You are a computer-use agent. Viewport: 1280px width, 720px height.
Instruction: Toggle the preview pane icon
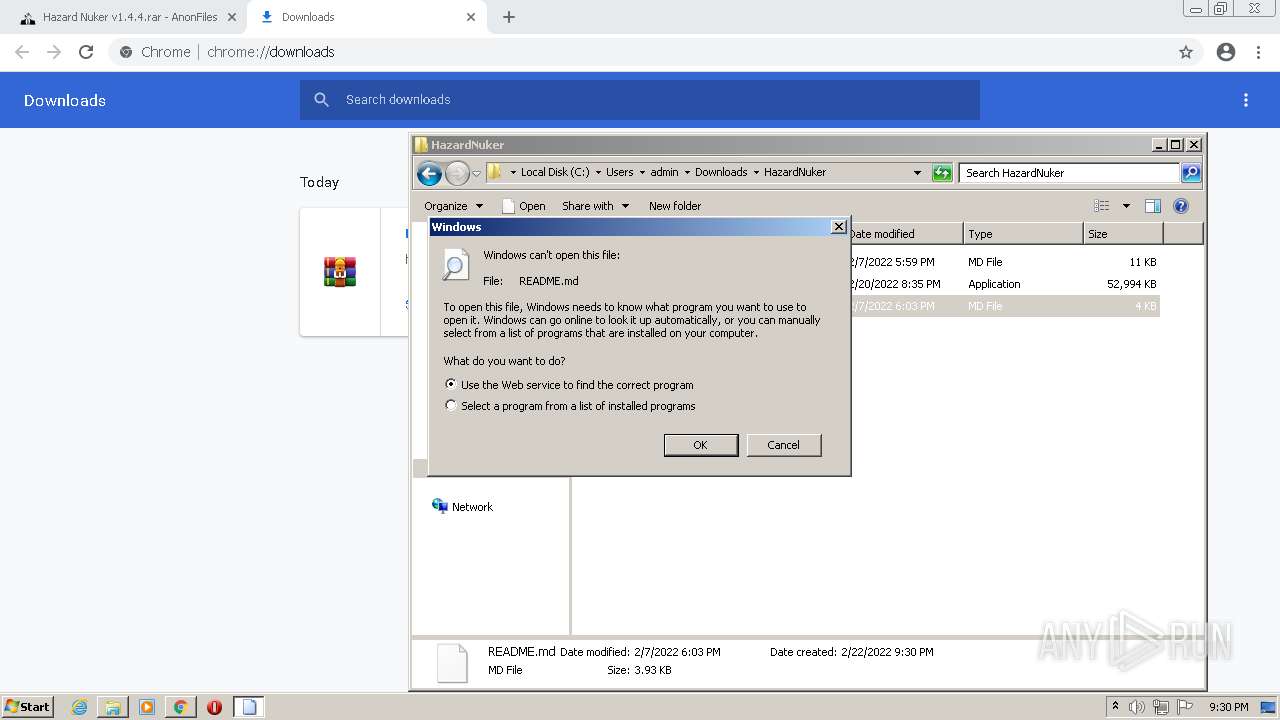coord(1153,206)
